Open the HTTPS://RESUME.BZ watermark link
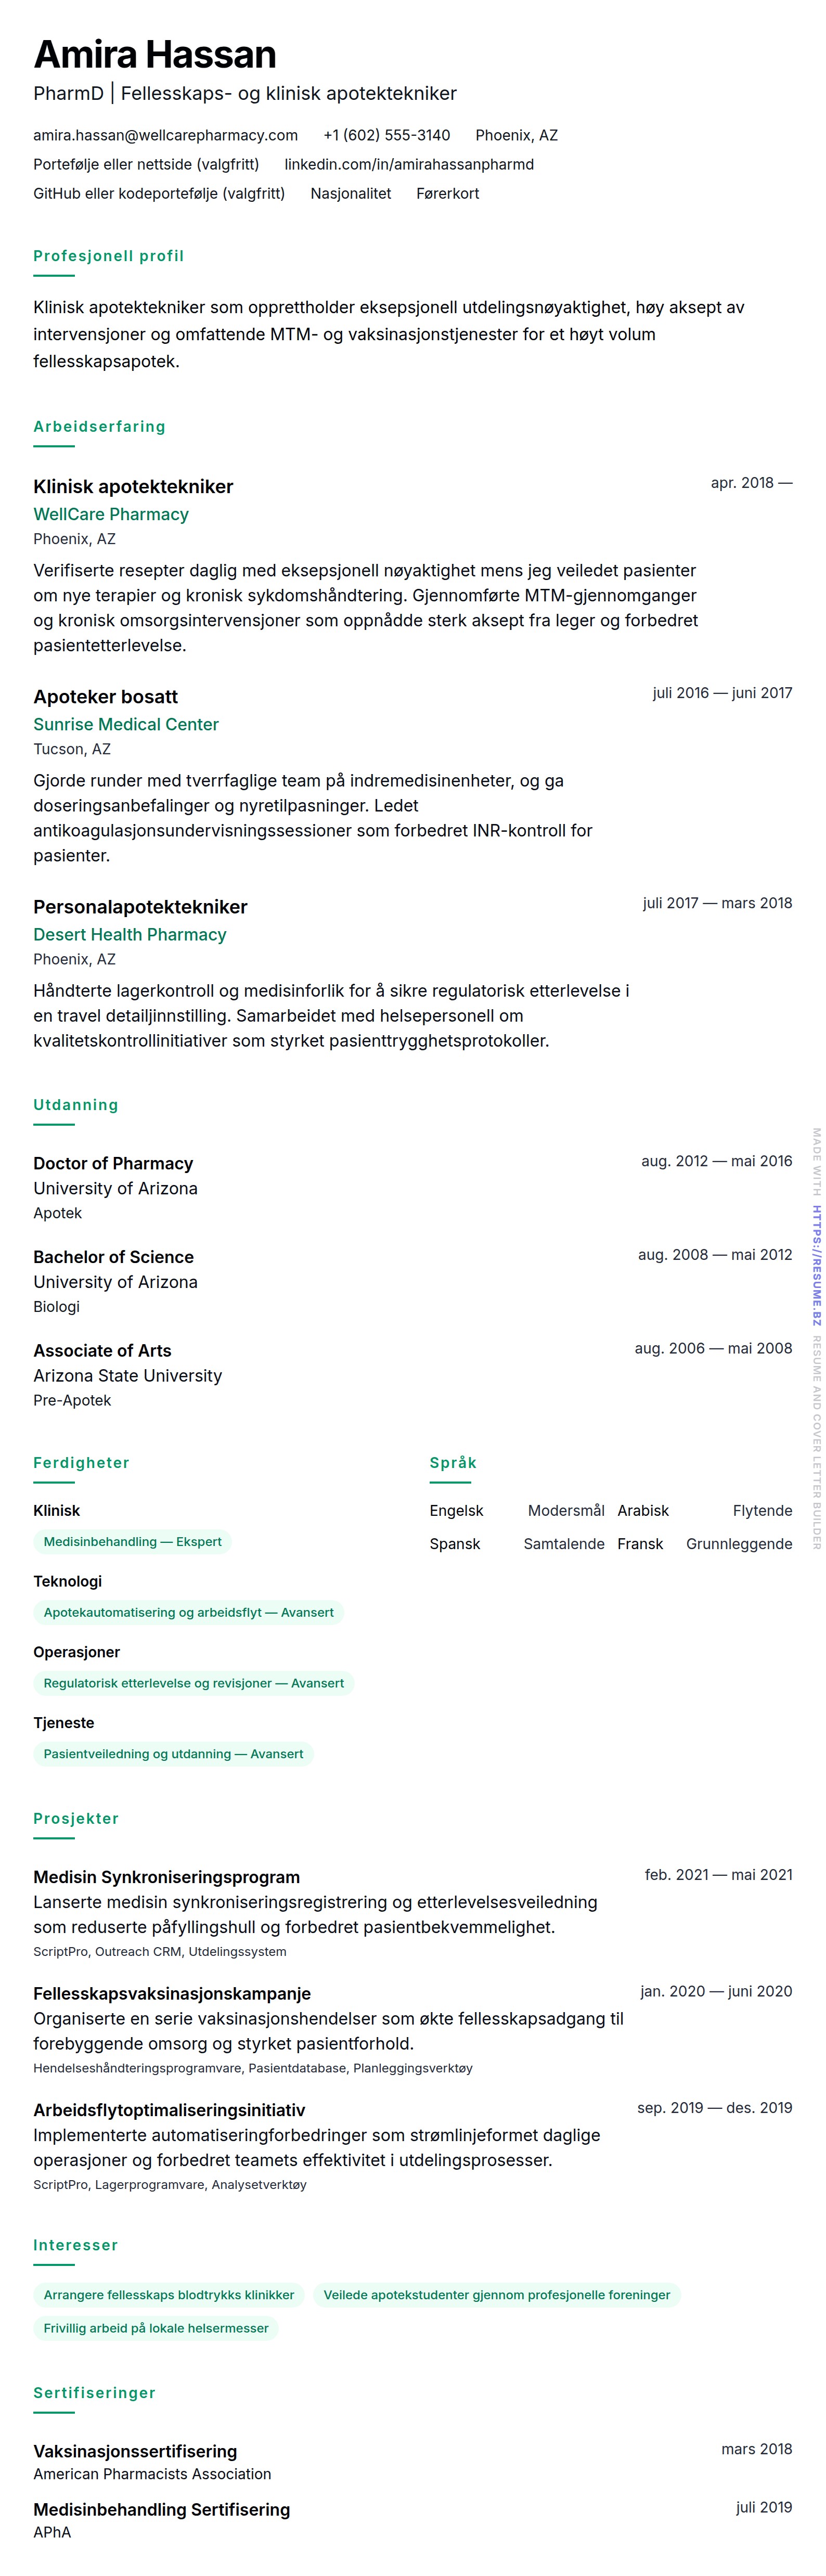The width and height of the screenshot is (826, 2576). [817, 1265]
